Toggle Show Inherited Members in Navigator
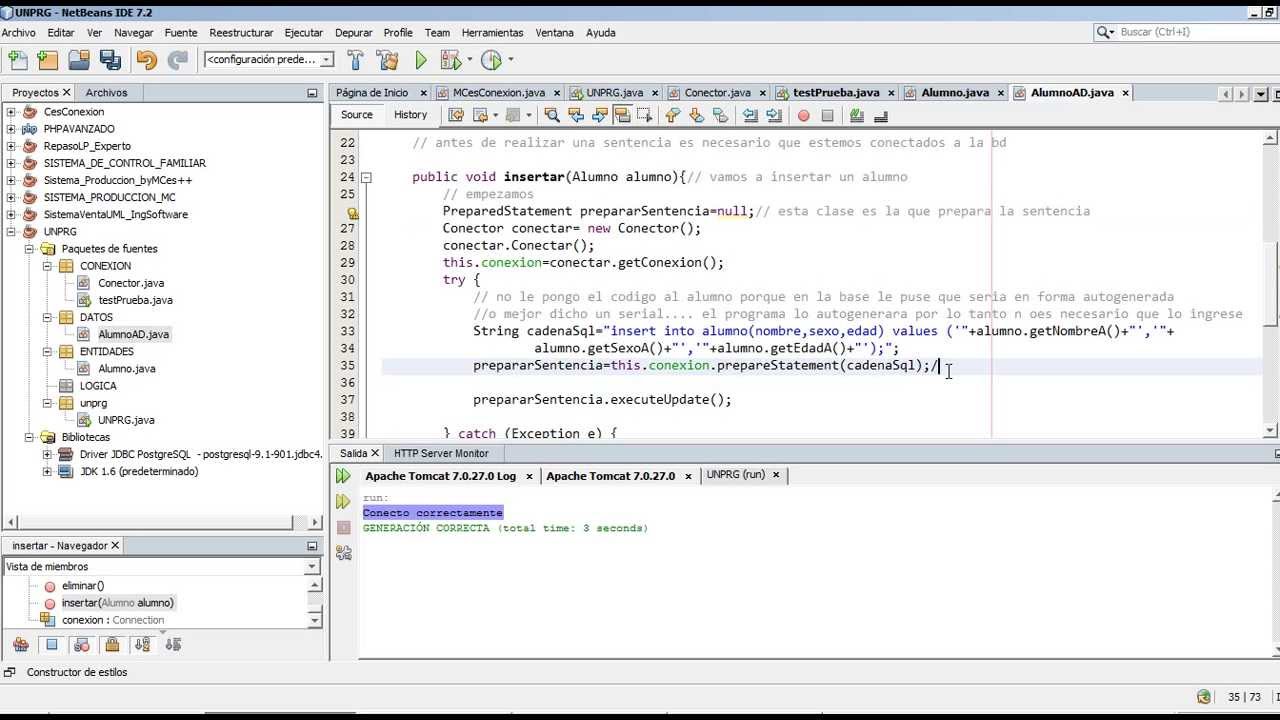 (20, 645)
